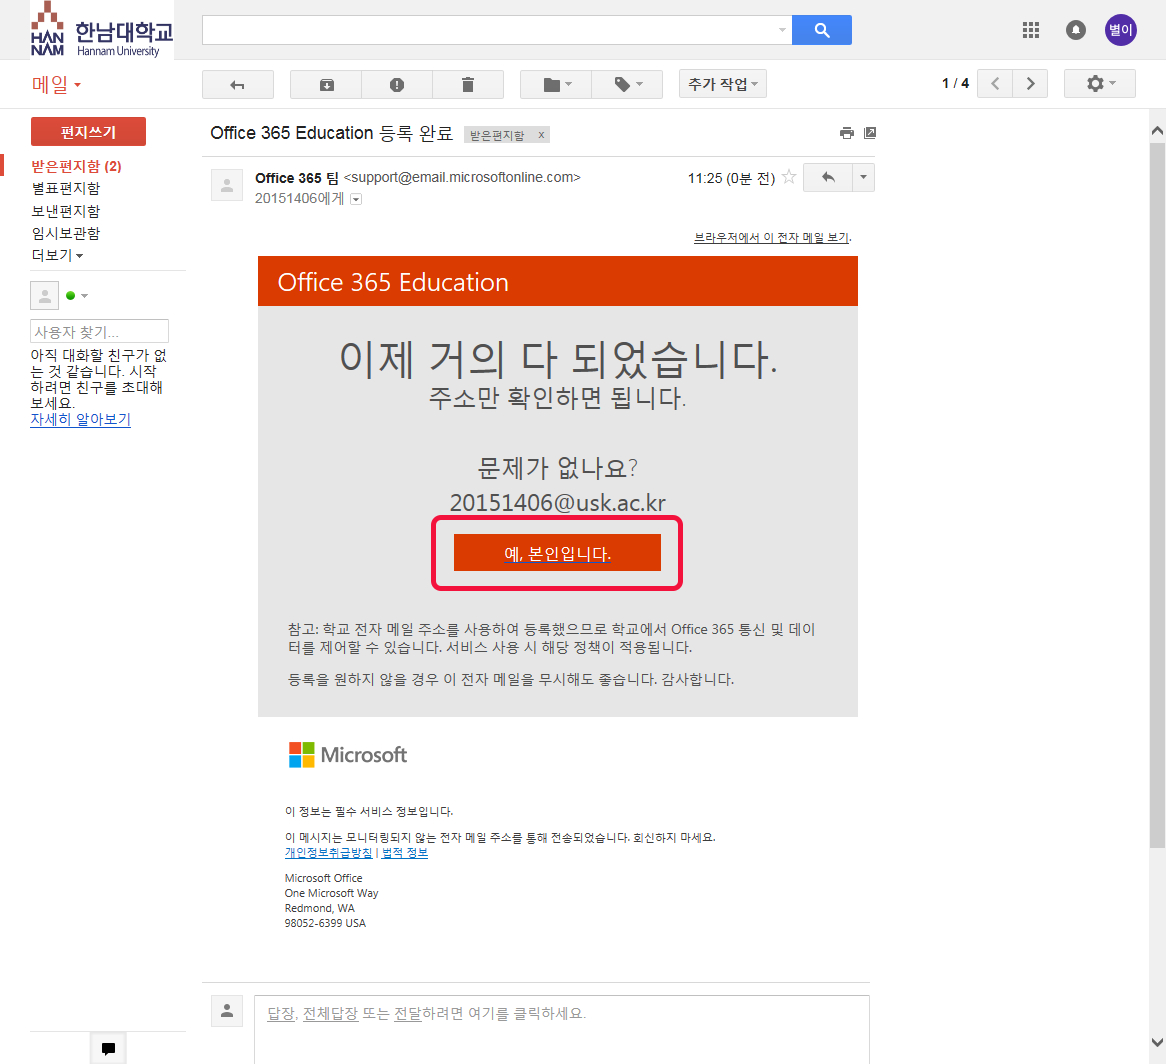Click the 전체답장 link in the reply box
This screenshot has width=1166, height=1064.
(x=331, y=1013)
